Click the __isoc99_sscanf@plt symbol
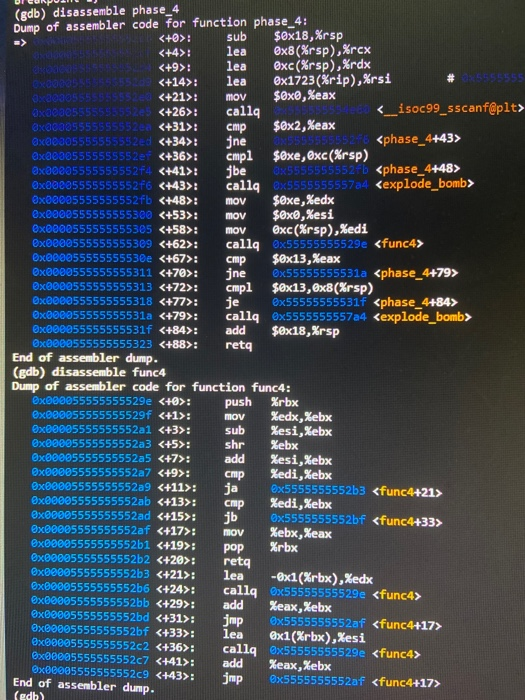 coord(450,108)
